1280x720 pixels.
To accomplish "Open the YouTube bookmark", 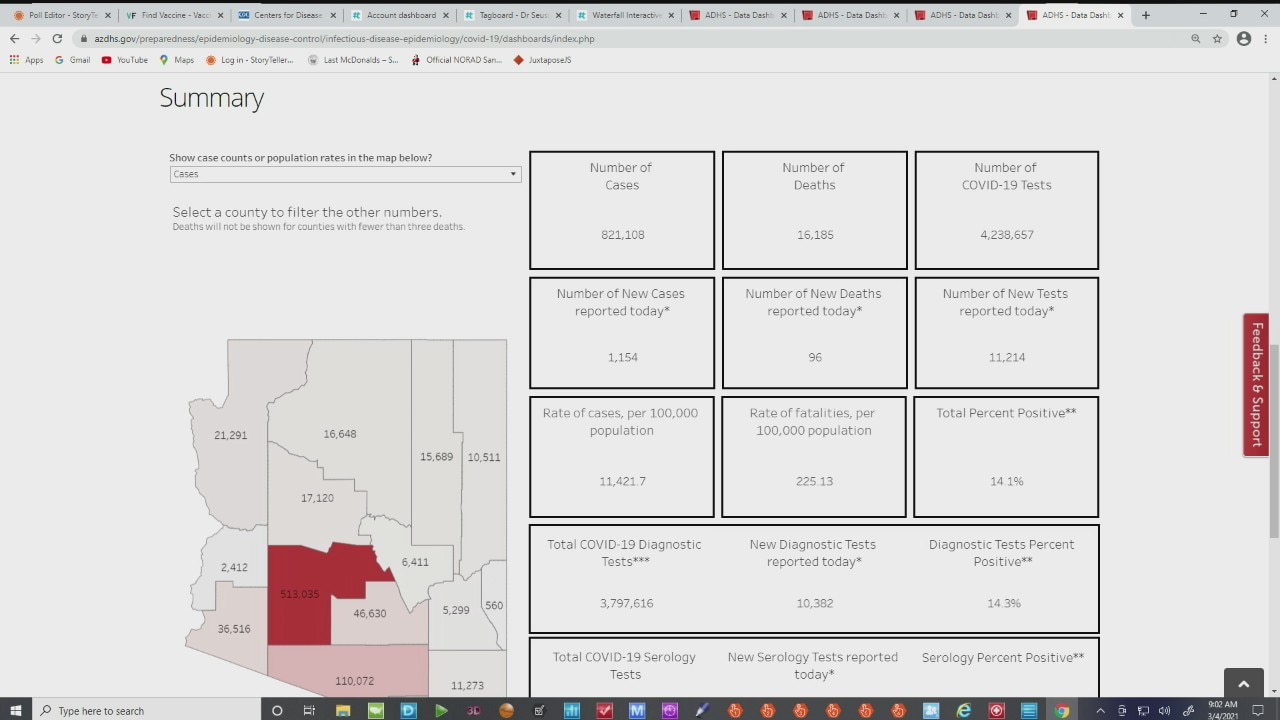I will pyautogui.click(x=125, y=60).
